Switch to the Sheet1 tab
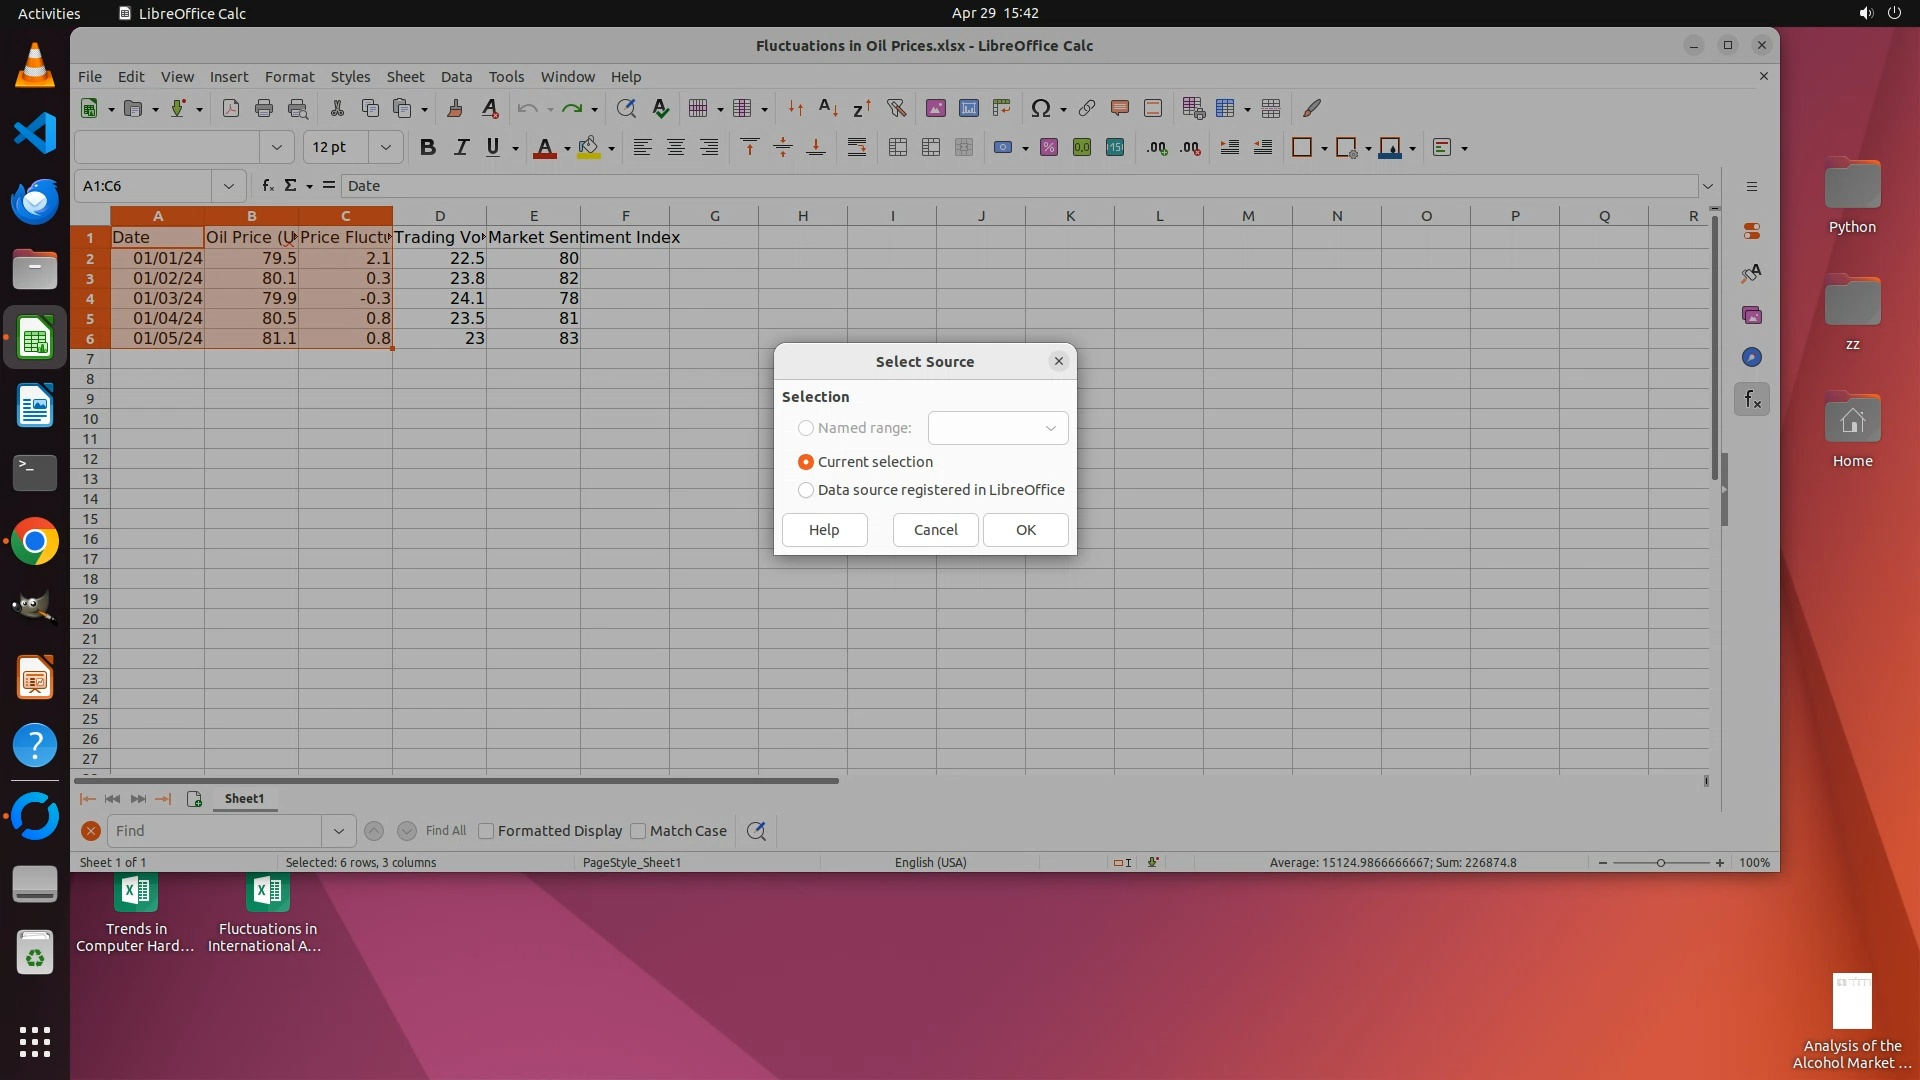The width and height of the screenshot is (1920, 1080). click(x=244, y=799)
